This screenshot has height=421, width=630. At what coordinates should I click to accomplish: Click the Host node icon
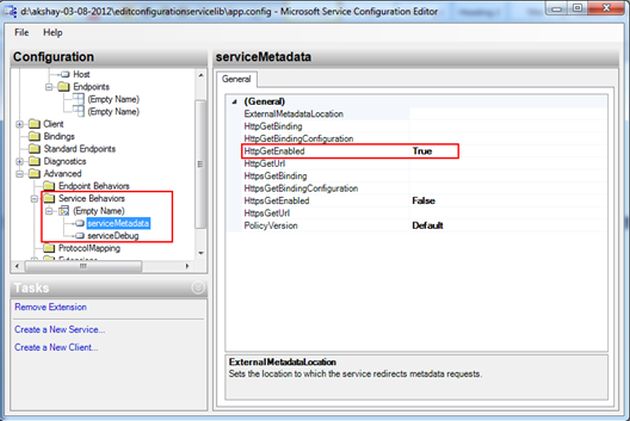coord(65,74)
